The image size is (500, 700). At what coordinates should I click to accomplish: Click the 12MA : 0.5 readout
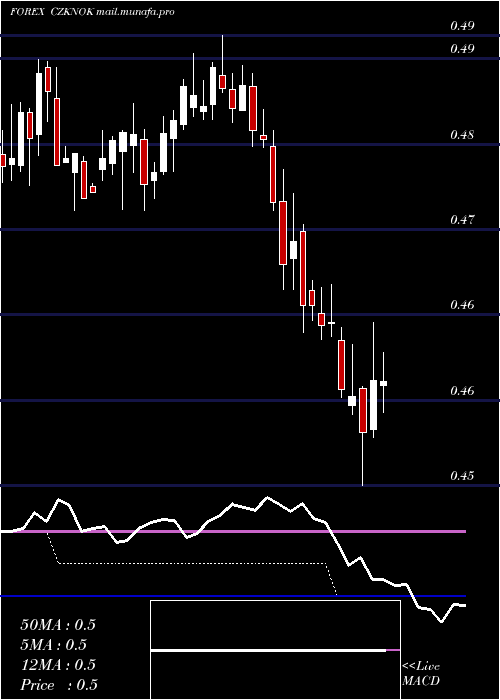coord(58,665)
